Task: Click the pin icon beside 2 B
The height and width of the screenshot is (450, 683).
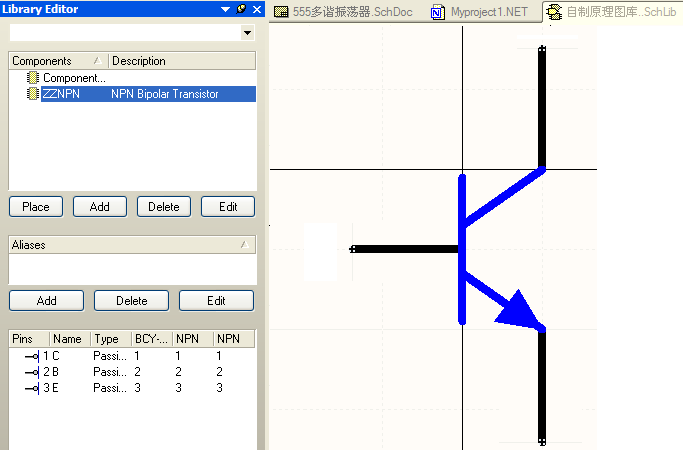Action: [x=32, y=372]
